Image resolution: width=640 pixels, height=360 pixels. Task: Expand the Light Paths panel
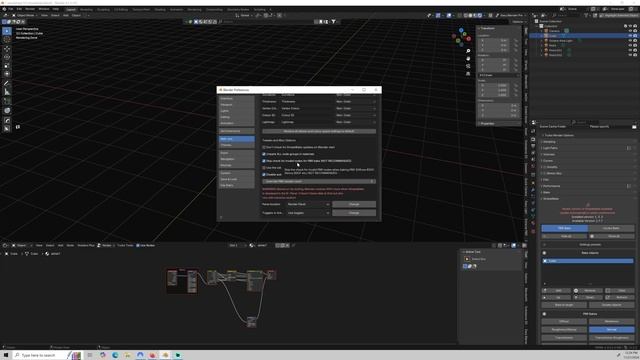(x=550, y=148)
